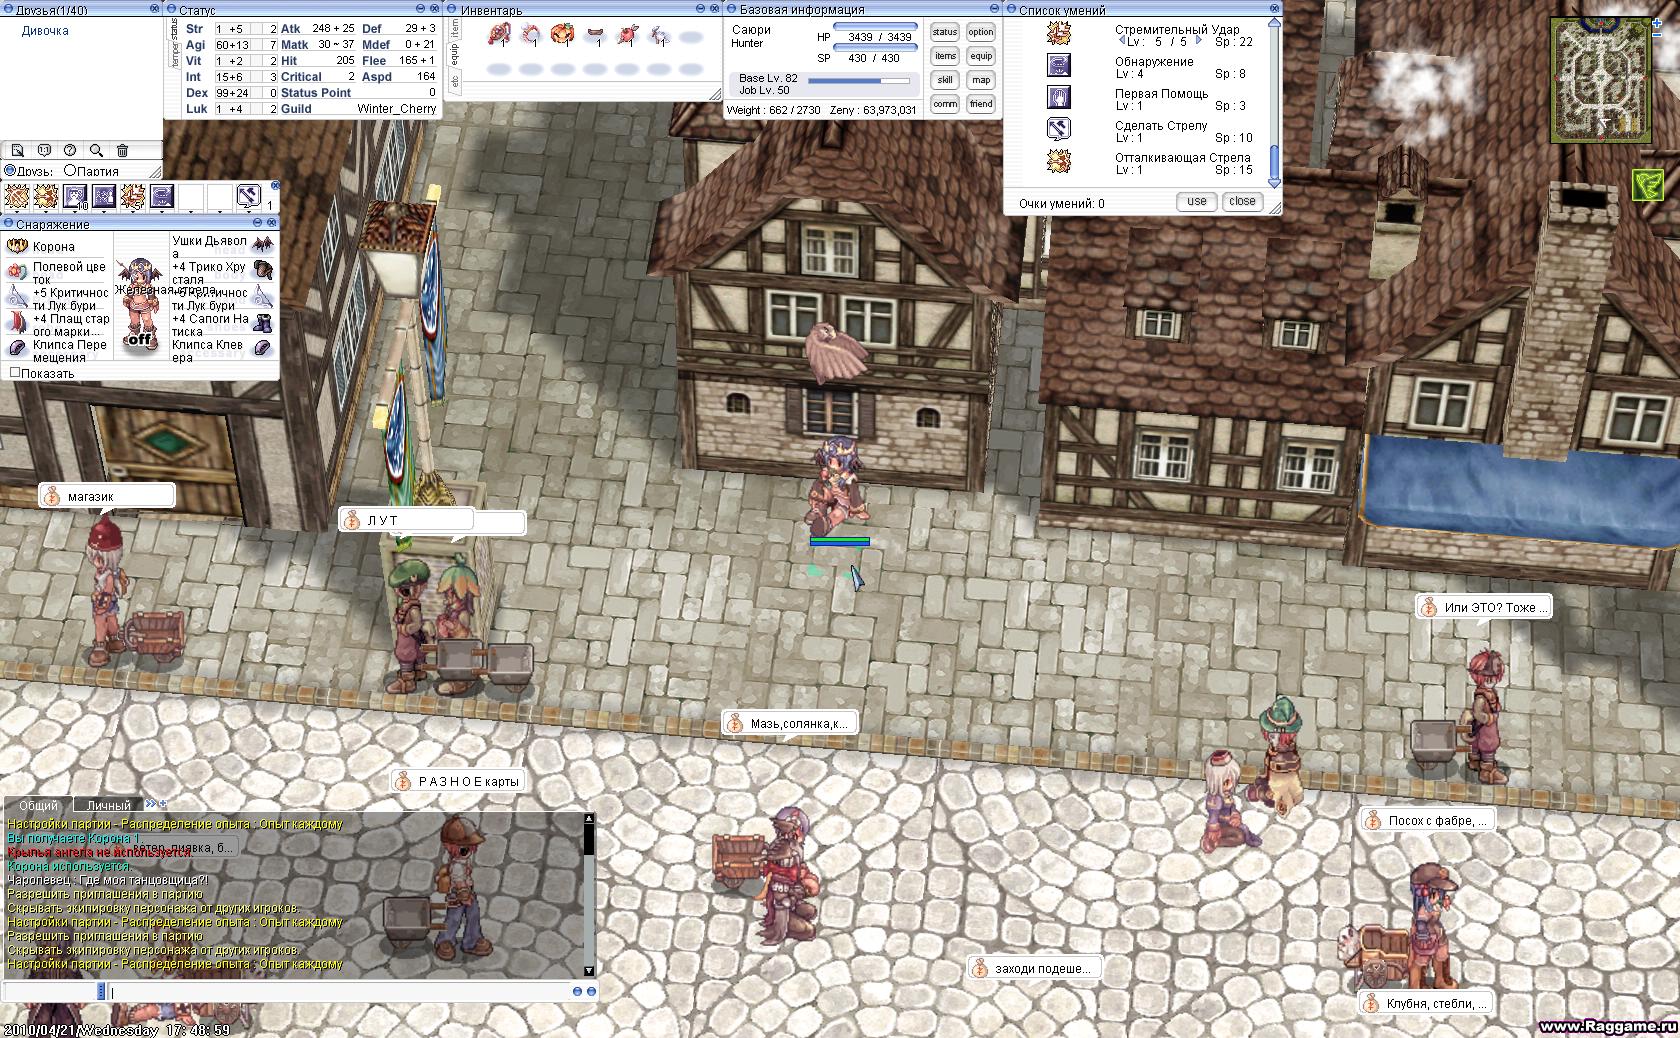The height and width of the screenshot is (1038, 1680).
Task: Select the Партия radio button
Action: [71, 171]
